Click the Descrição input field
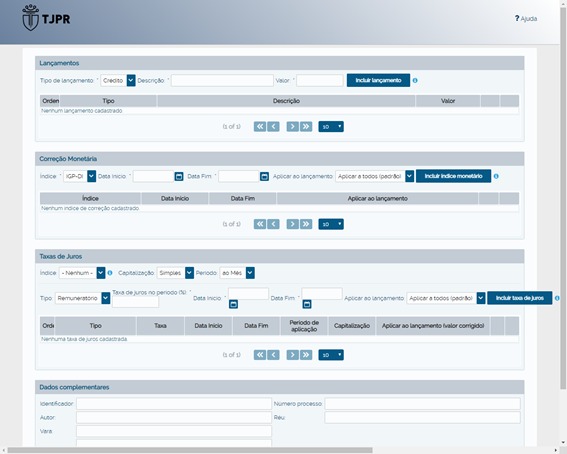Screen dimensions: 567x454 pyautogui.click(x=222, y=81)
